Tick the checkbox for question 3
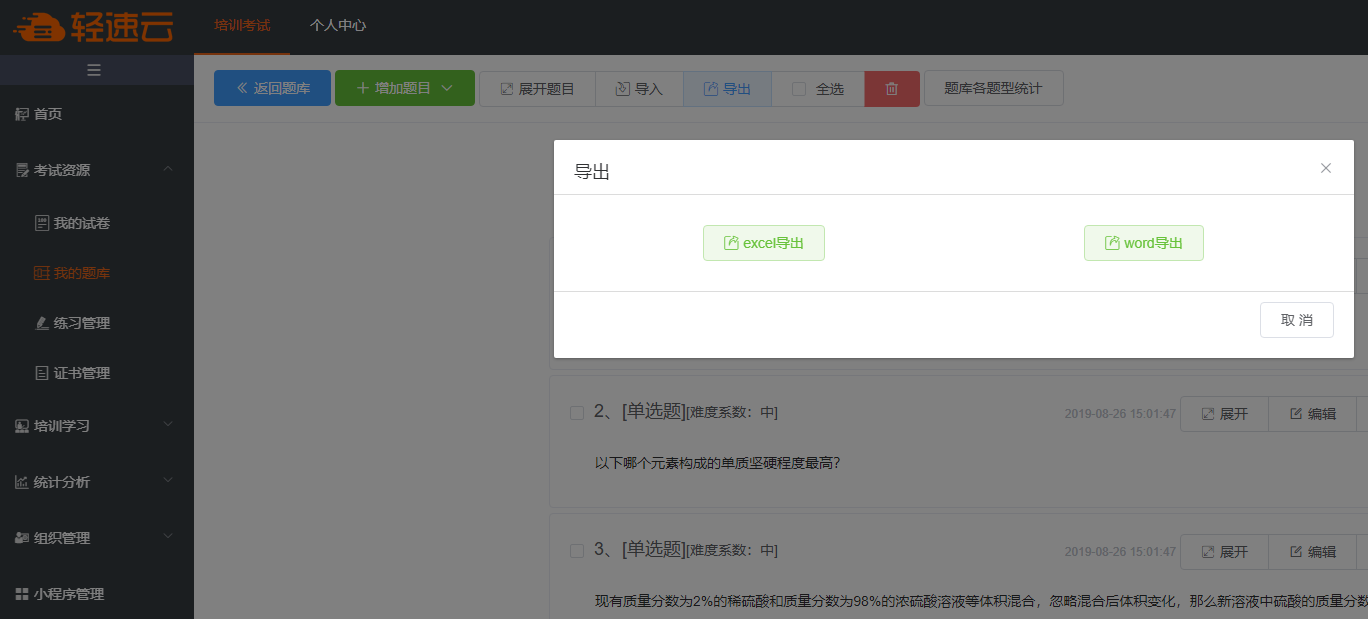This screenshot has height=619, width=1368. pos(577,551)
